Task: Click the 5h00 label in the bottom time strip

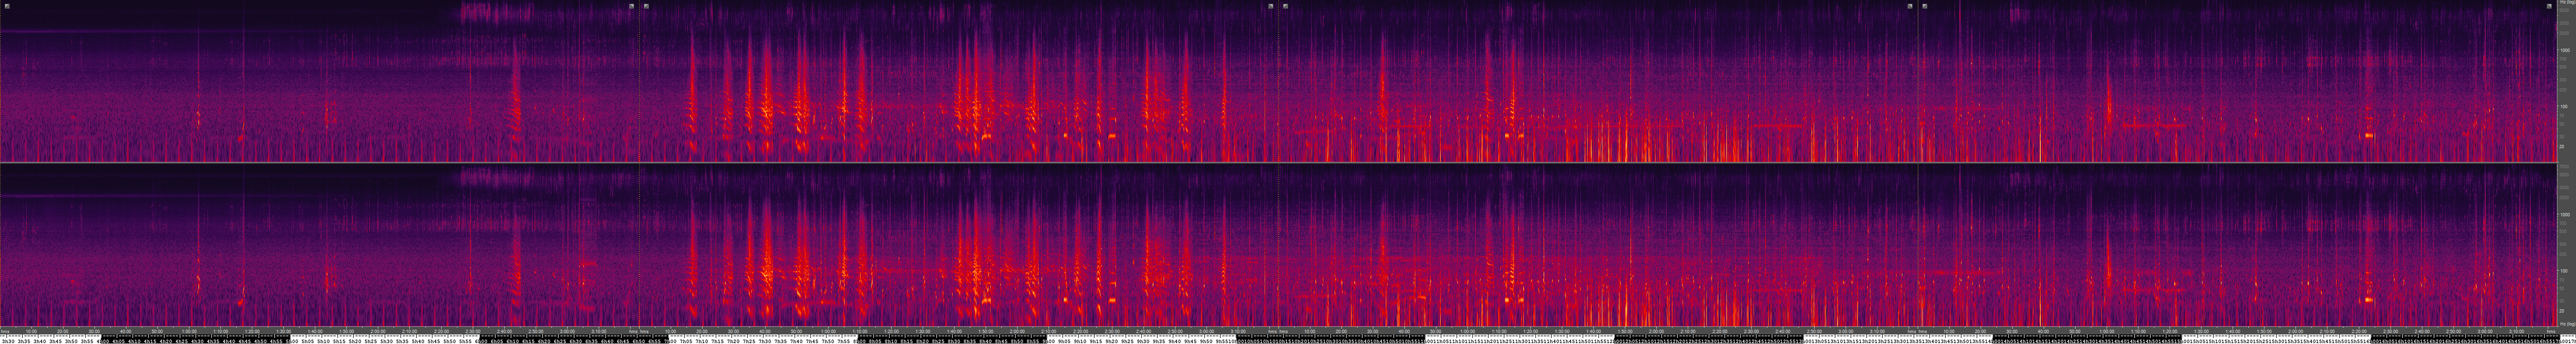Action: (294, 340)
